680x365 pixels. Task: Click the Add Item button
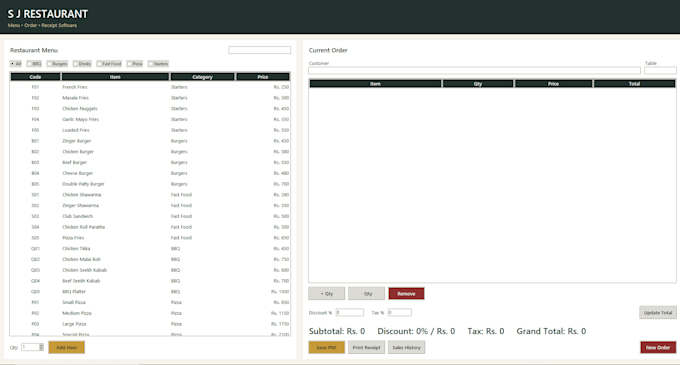[x=66, y=347]
